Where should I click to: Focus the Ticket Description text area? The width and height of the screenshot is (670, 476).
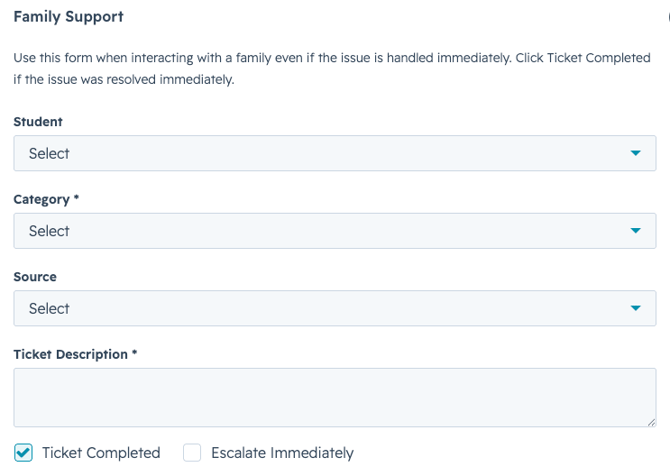tap(335, 397)
